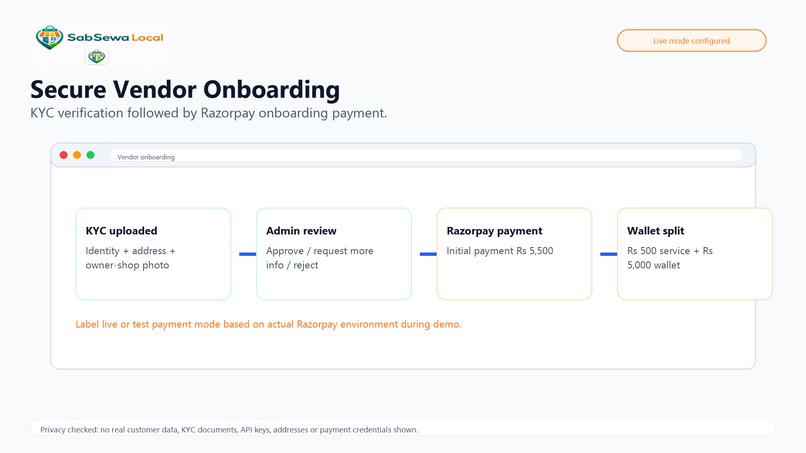This screenshot has width=806, height=453.
Task: Click the Live mode configured pill
Action: pyautogui.click(x=691, y=41)
